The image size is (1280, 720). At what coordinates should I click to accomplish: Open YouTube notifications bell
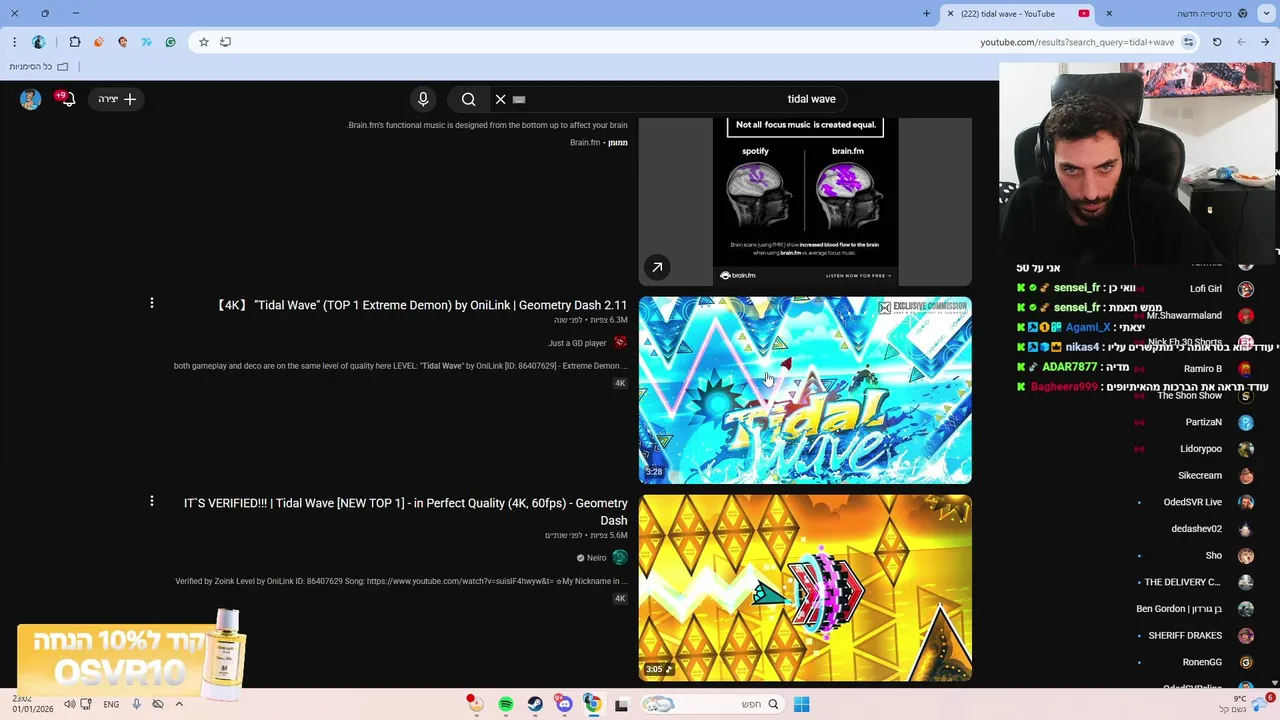67,99
